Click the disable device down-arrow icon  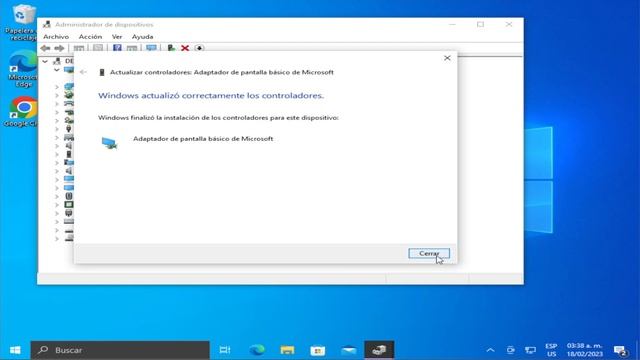click(199, 48)
